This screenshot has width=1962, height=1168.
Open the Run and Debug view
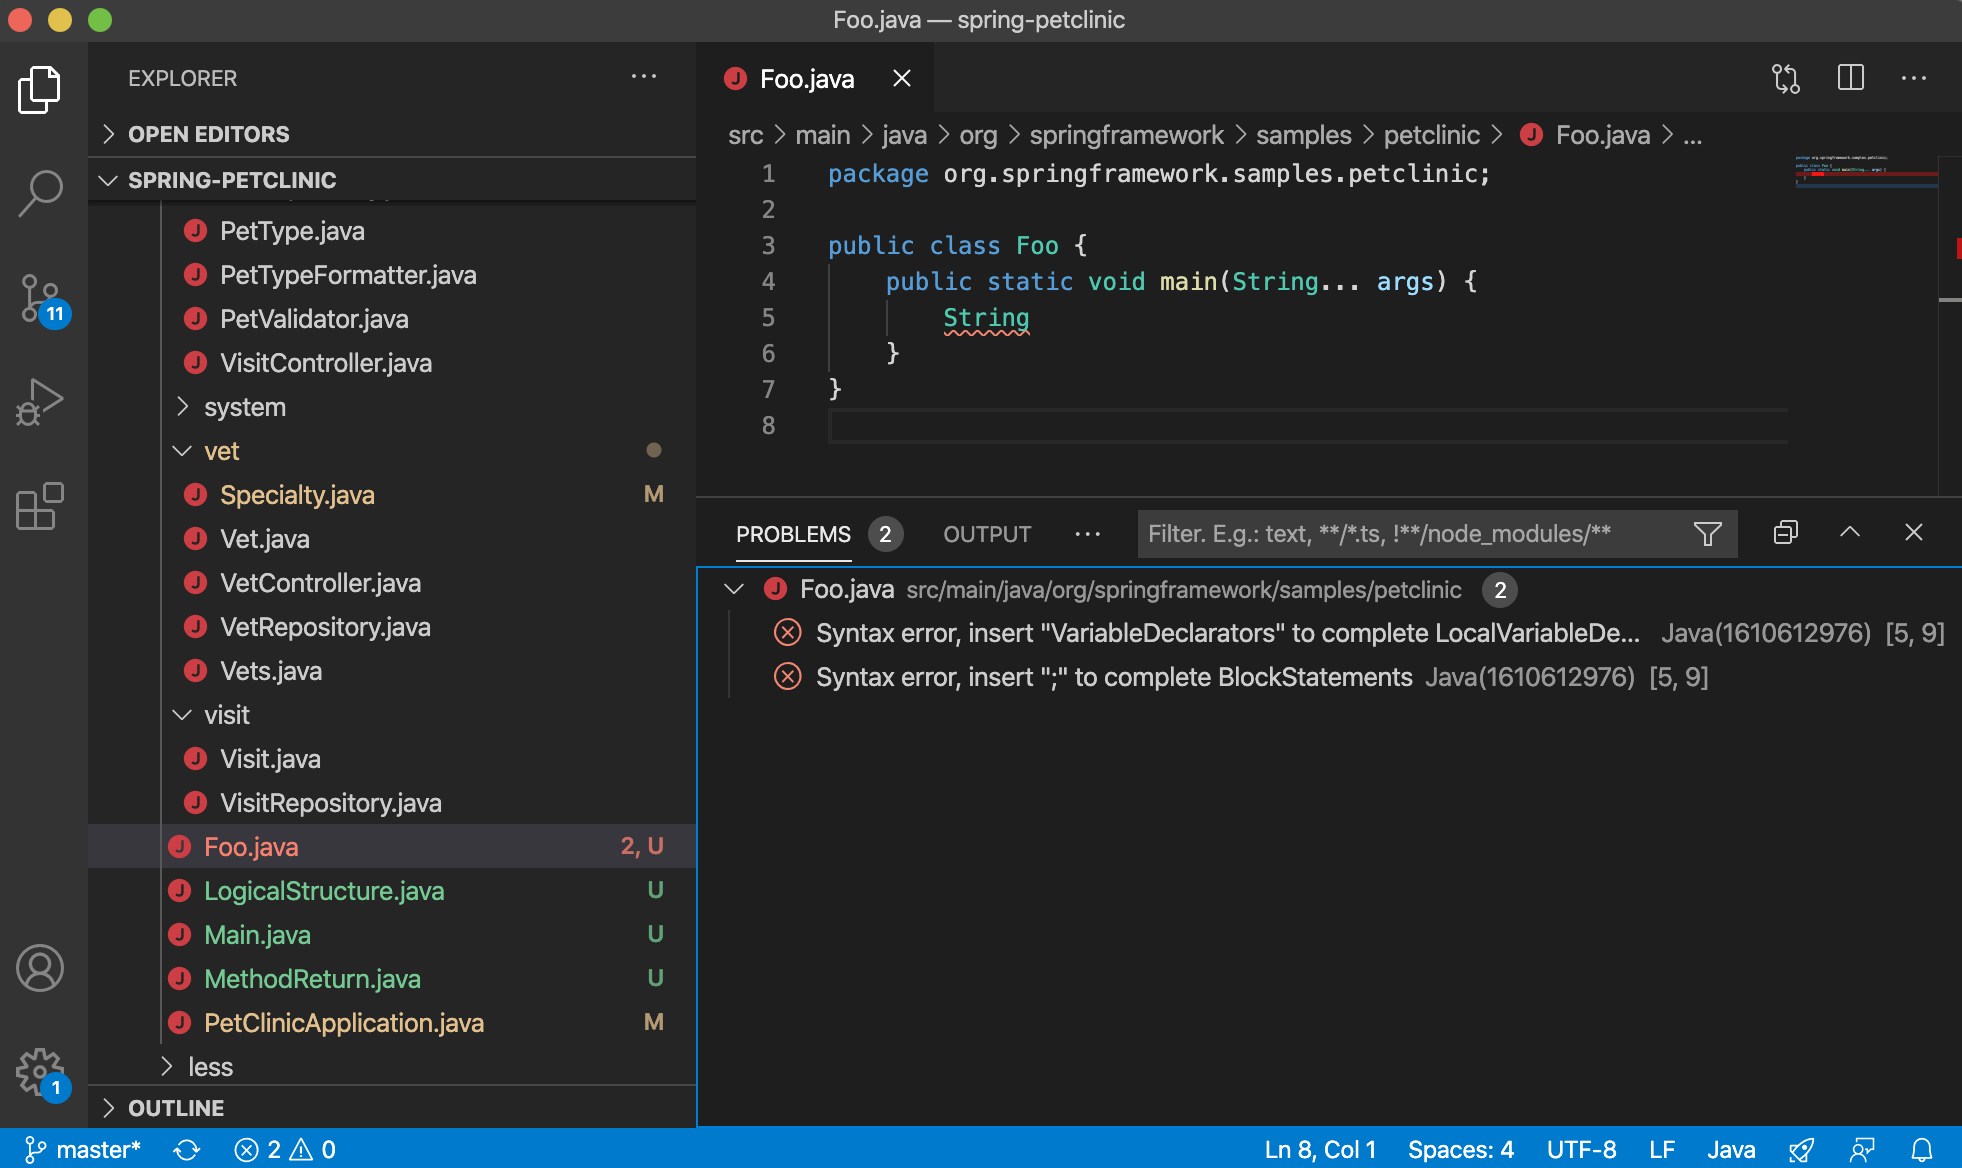click(x=40, y=402)
